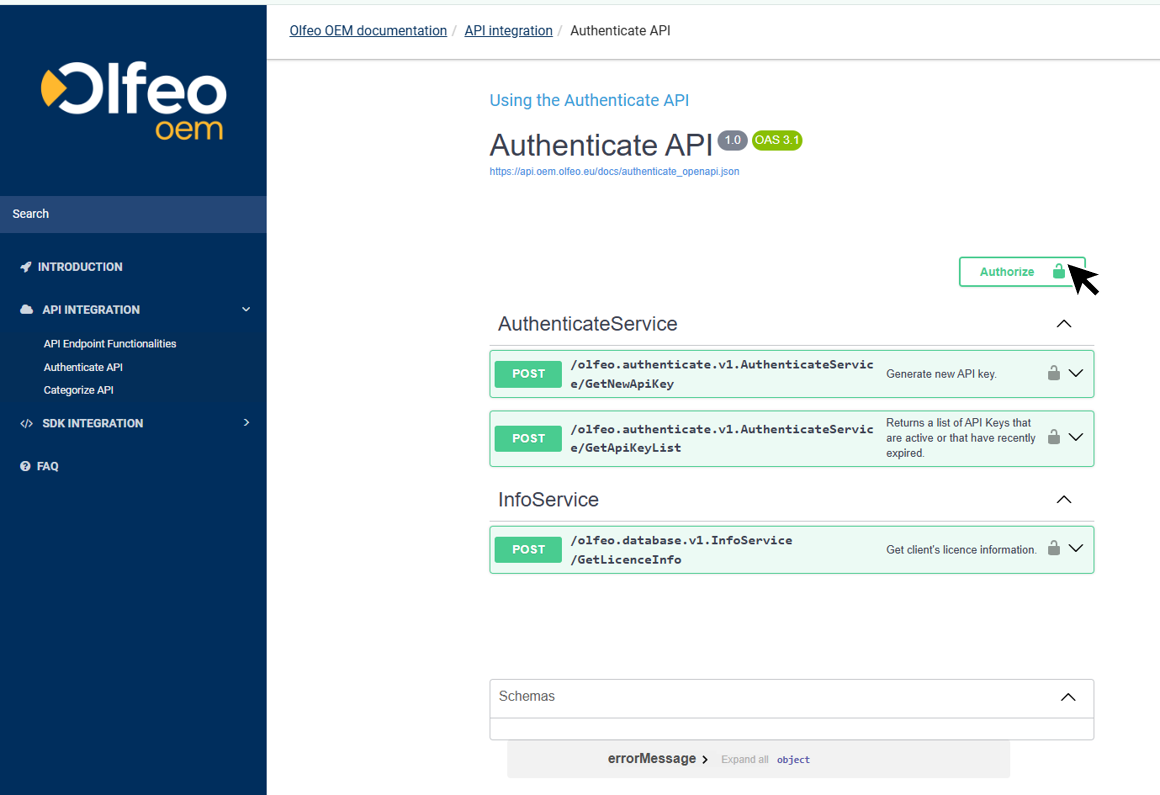Open API Endpoint Functionalities page
The height and width of the screenshot is (795, 1160).
tap(109, 344)
